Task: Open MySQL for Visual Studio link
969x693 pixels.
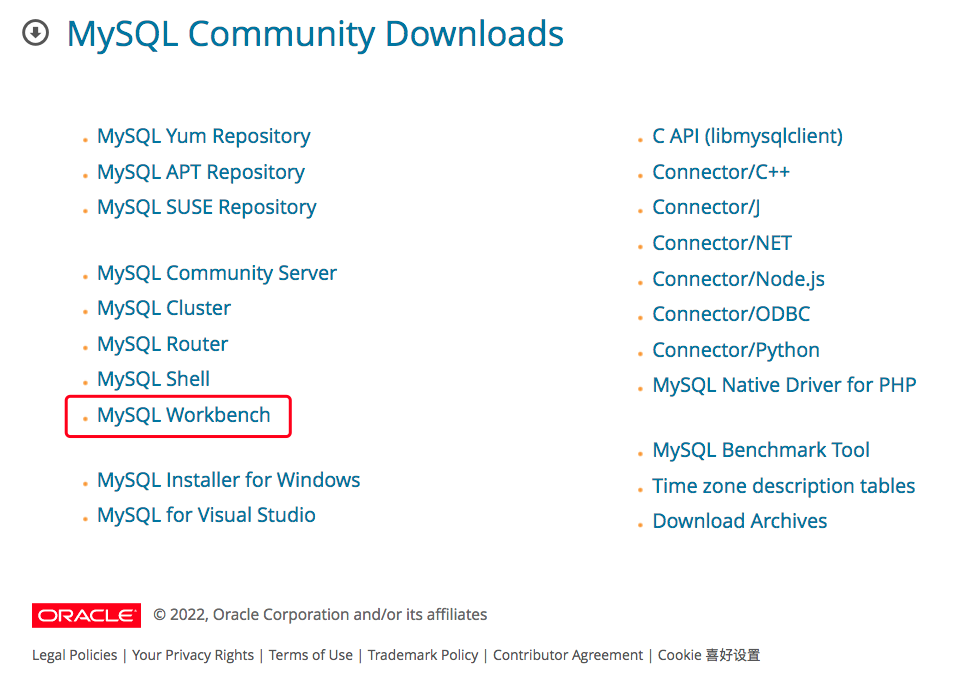Action: coord(206,515)
